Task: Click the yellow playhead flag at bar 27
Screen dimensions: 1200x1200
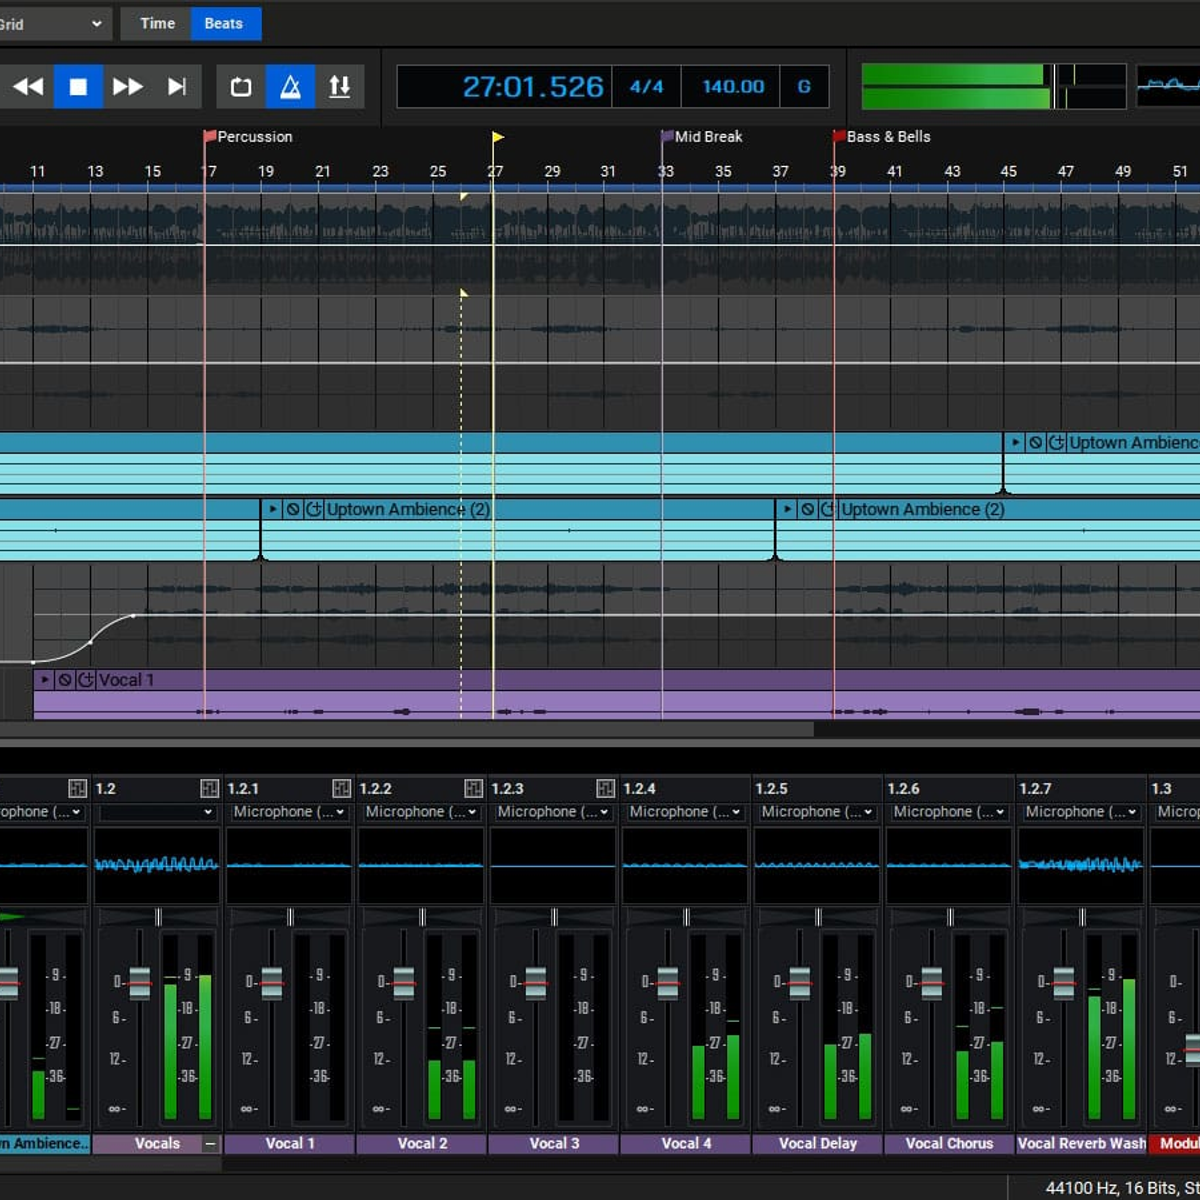Action: point(497,137)
